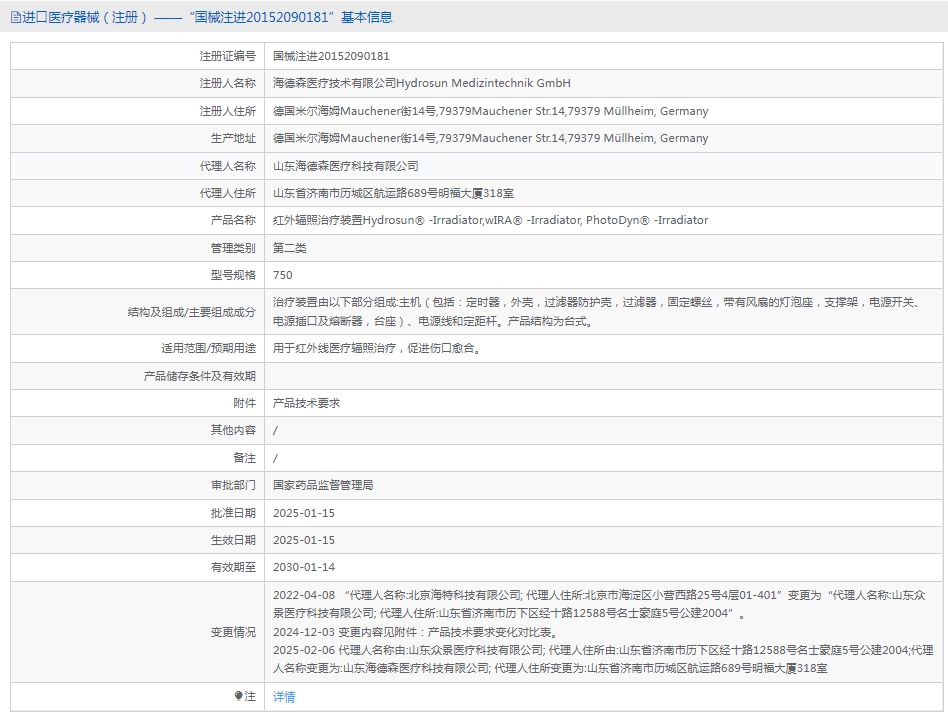Select management class value 第二类
948x714 pixels.
[290, 248]
